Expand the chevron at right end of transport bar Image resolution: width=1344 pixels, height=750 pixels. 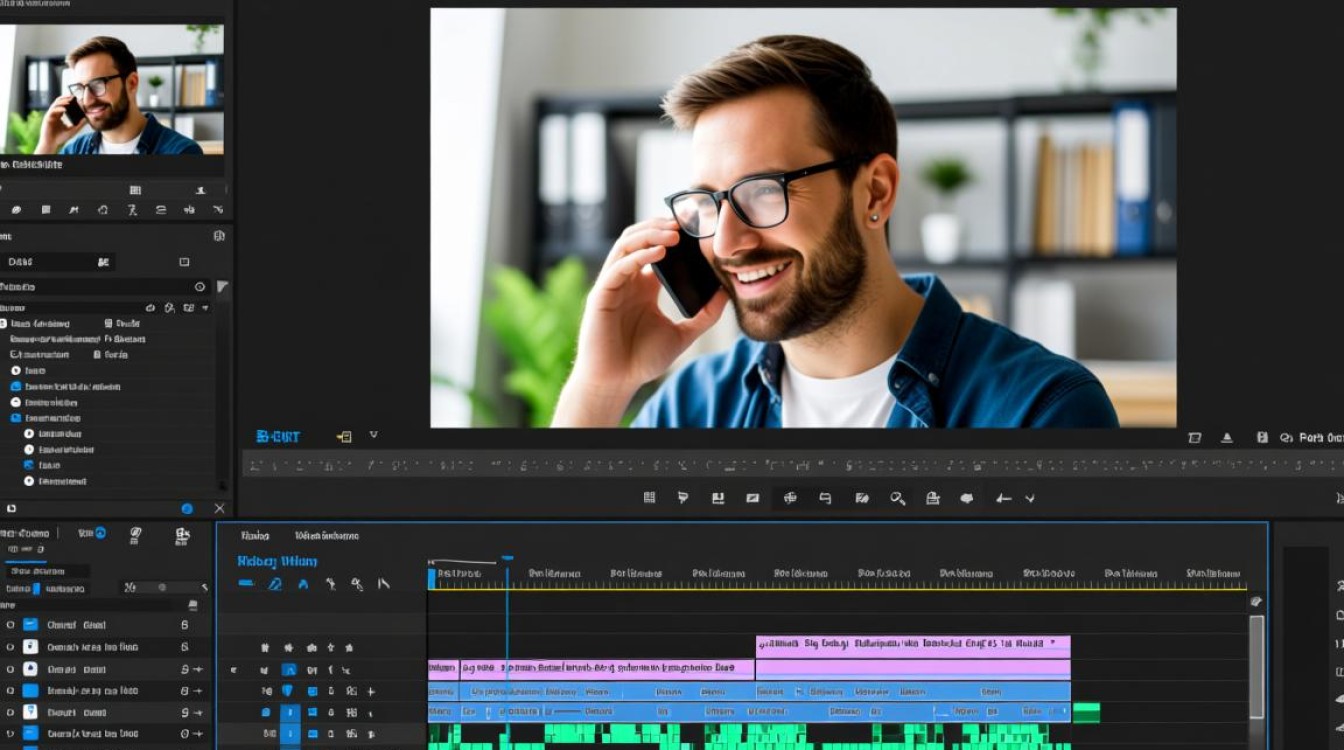(1030, 498)
